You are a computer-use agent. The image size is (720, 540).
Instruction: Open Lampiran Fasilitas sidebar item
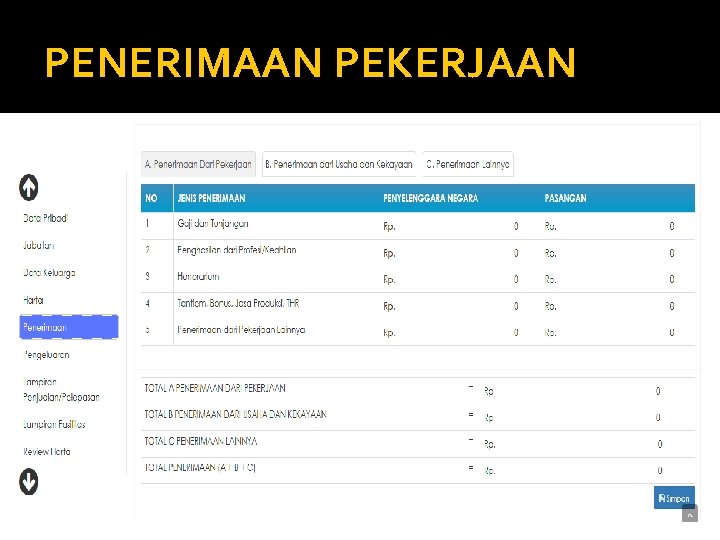(x=54, y=424)
